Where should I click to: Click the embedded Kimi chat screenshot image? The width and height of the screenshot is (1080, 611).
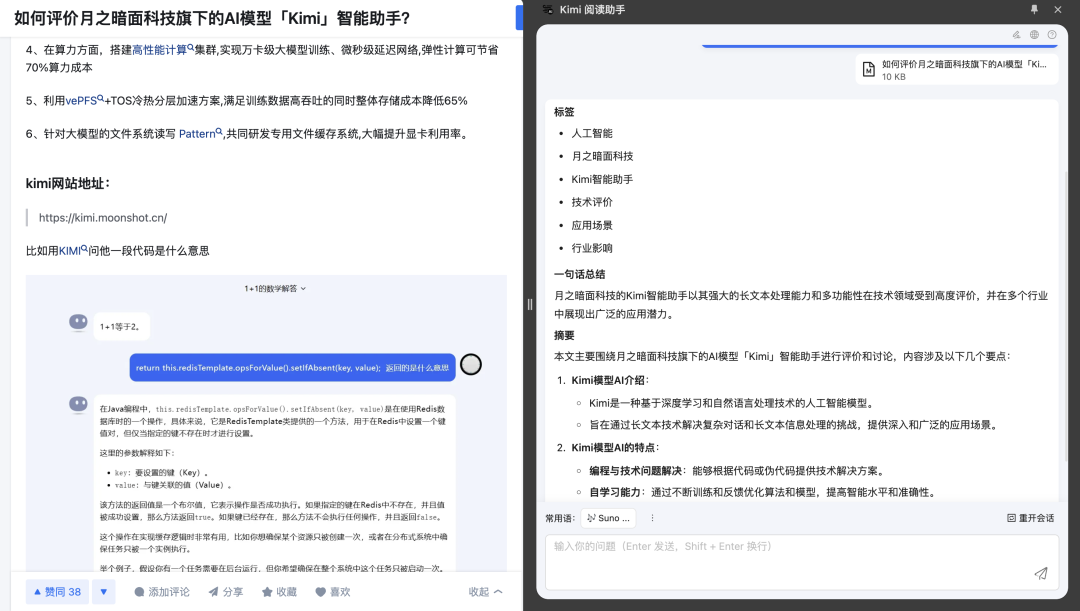266,423
